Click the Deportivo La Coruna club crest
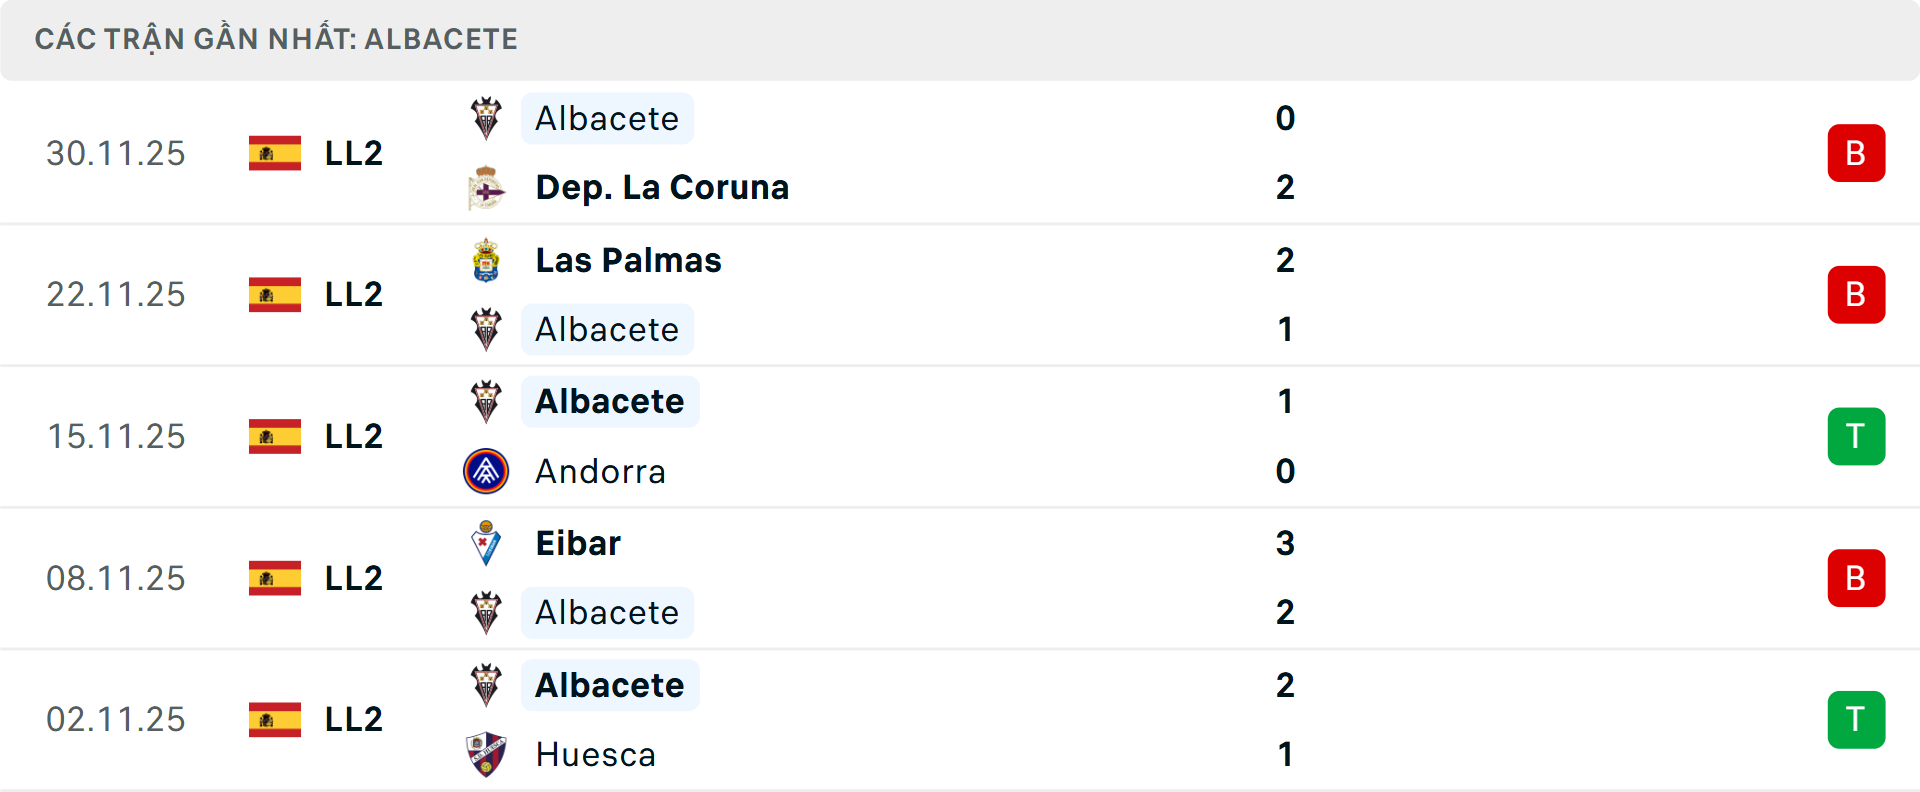Image resolution: width=1920 pixels, height=792 pixels. tap(486, 188)
